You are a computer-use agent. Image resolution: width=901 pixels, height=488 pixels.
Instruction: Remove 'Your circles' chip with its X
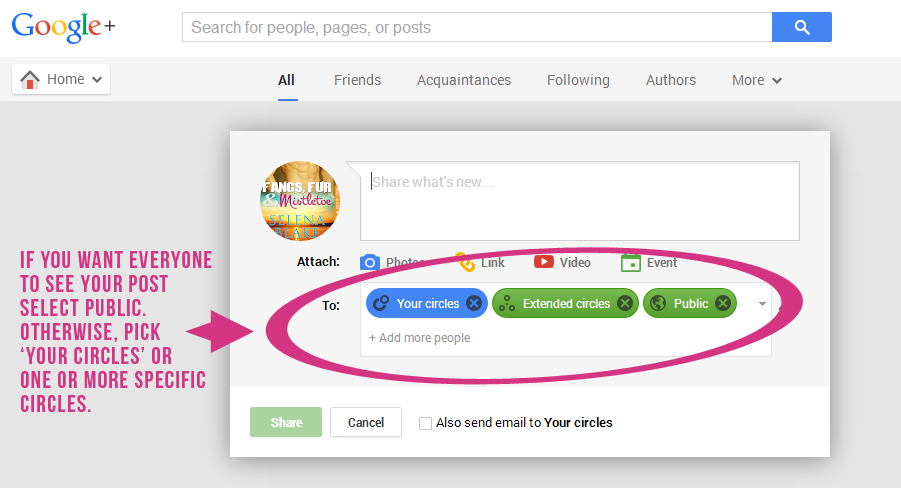[474, 303]
